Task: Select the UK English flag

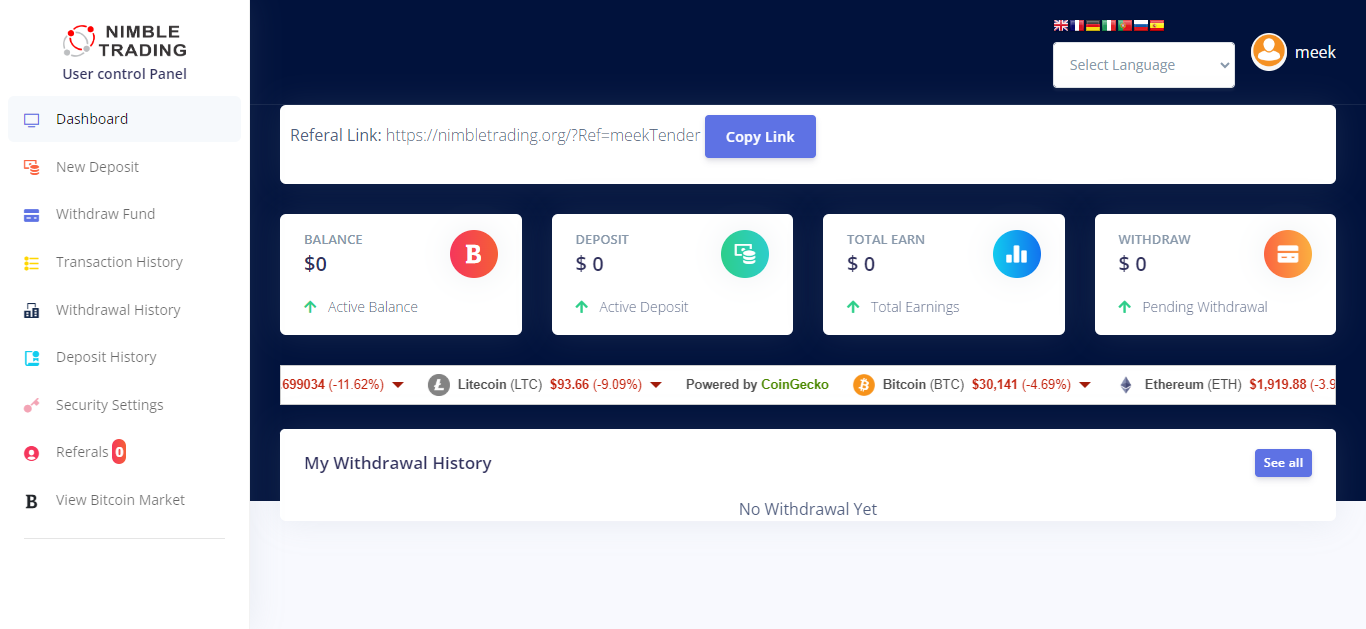Action: pos(1061,26)
